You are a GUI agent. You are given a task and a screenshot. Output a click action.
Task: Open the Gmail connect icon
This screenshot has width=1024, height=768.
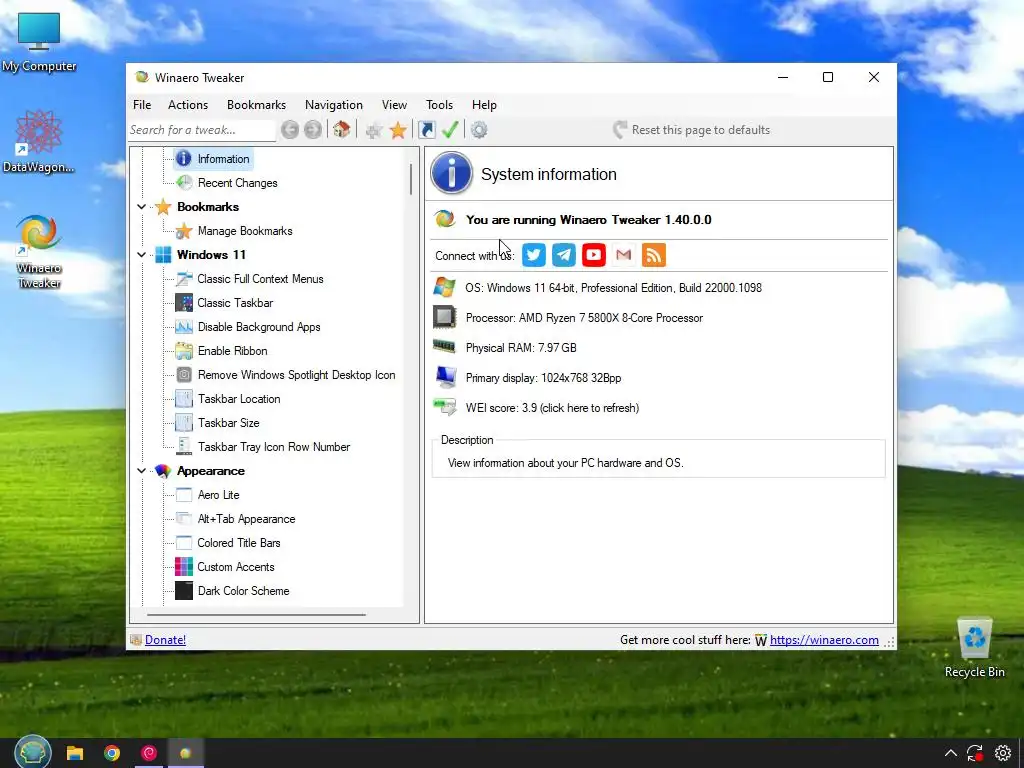tap(624, 255)
